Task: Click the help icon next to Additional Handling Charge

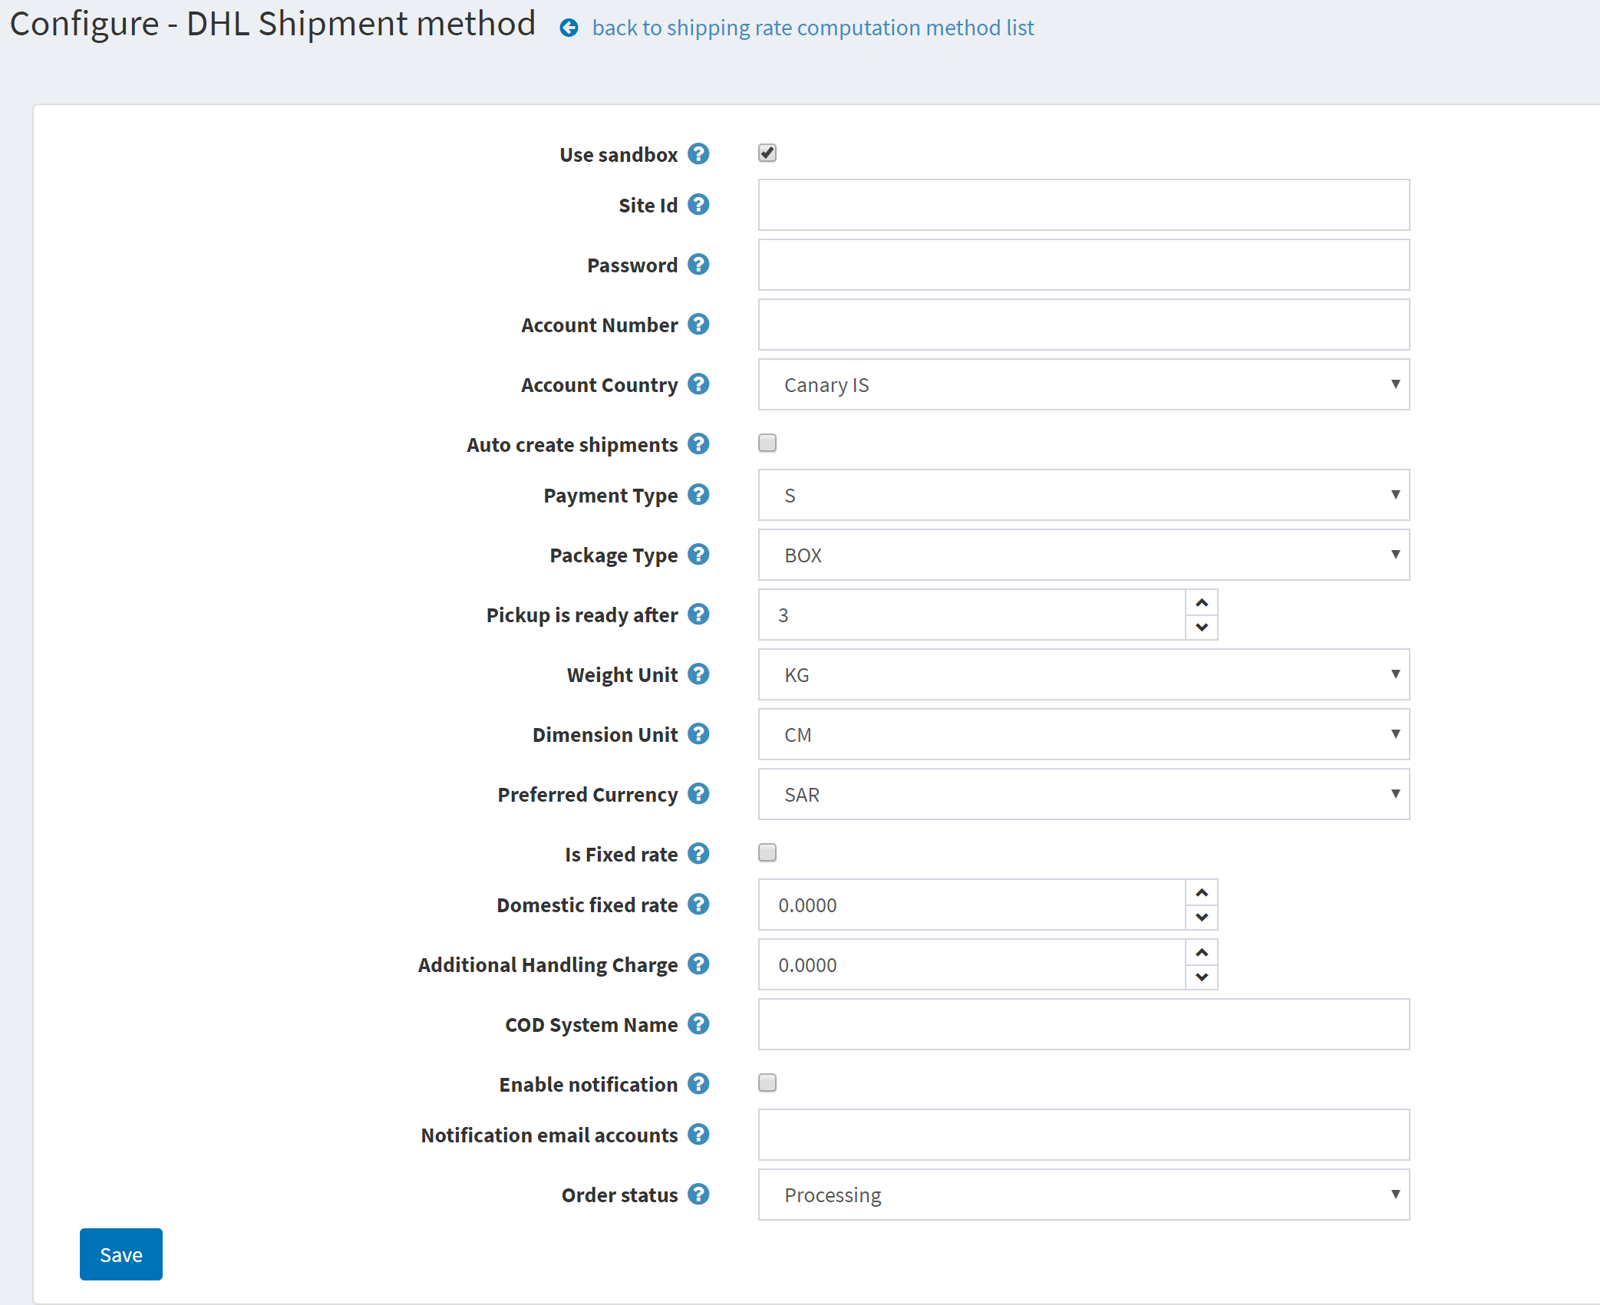Action: [699, 964]
